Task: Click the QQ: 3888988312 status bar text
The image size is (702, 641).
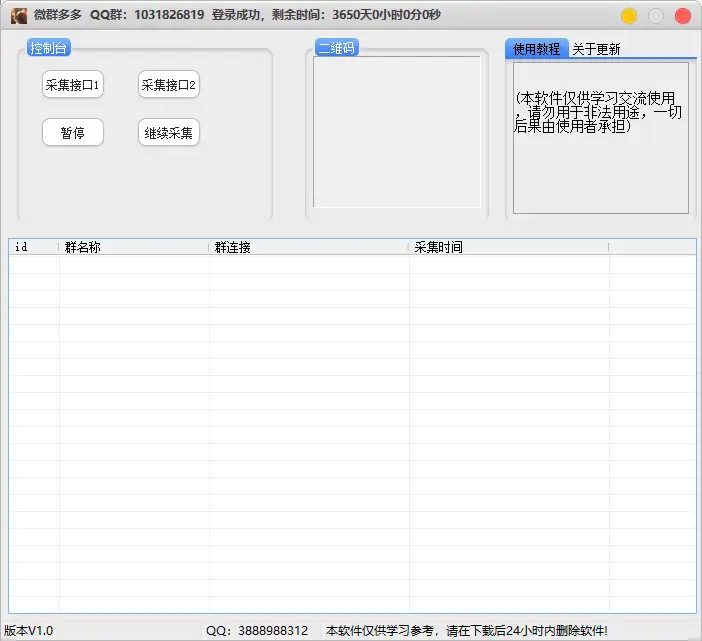Action: coord(257,631)
